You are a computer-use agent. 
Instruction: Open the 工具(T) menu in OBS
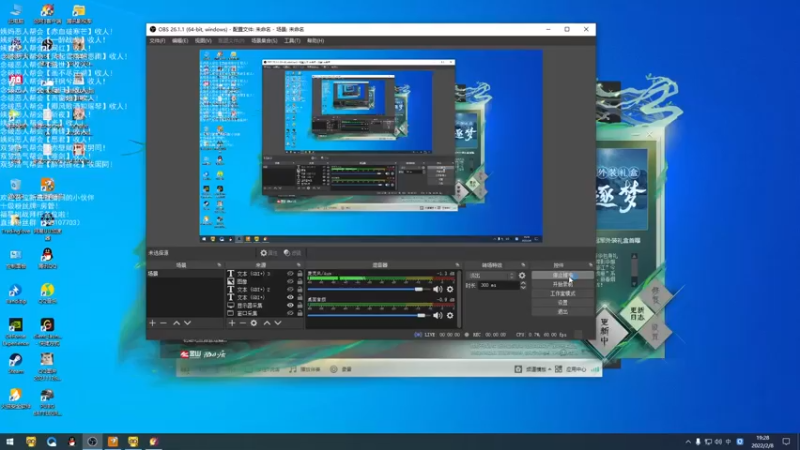pyautogui.click(x=292, y=41)
